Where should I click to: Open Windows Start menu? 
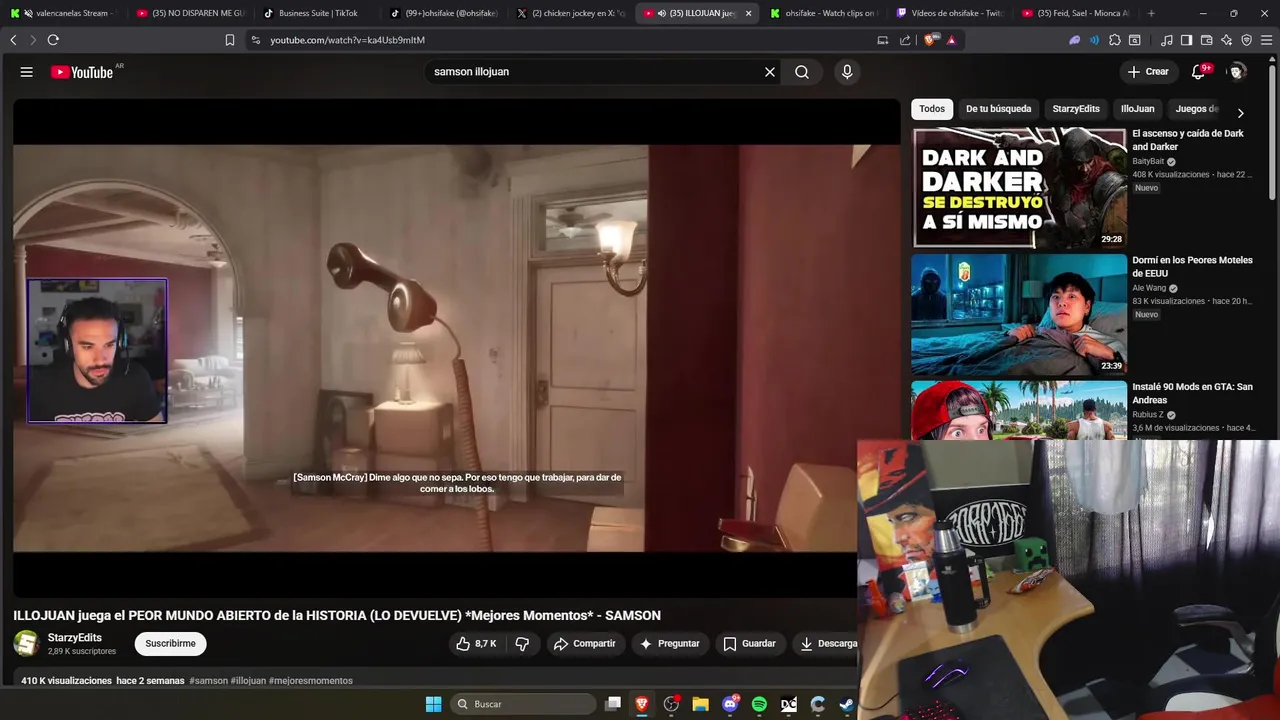pyautogui.click(x=433, y=704)
